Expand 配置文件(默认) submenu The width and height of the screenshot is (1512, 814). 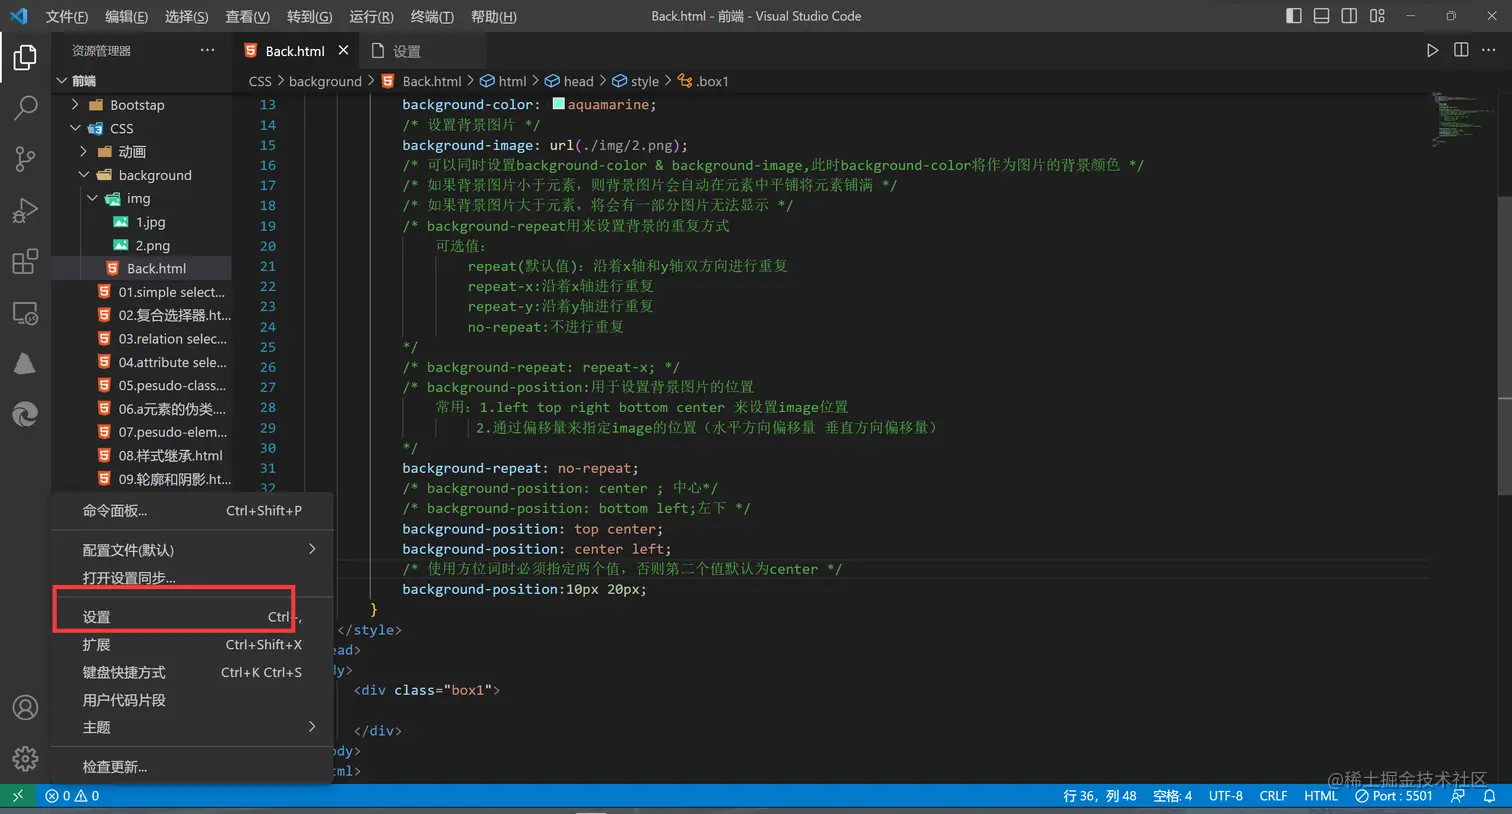point(192,550)
